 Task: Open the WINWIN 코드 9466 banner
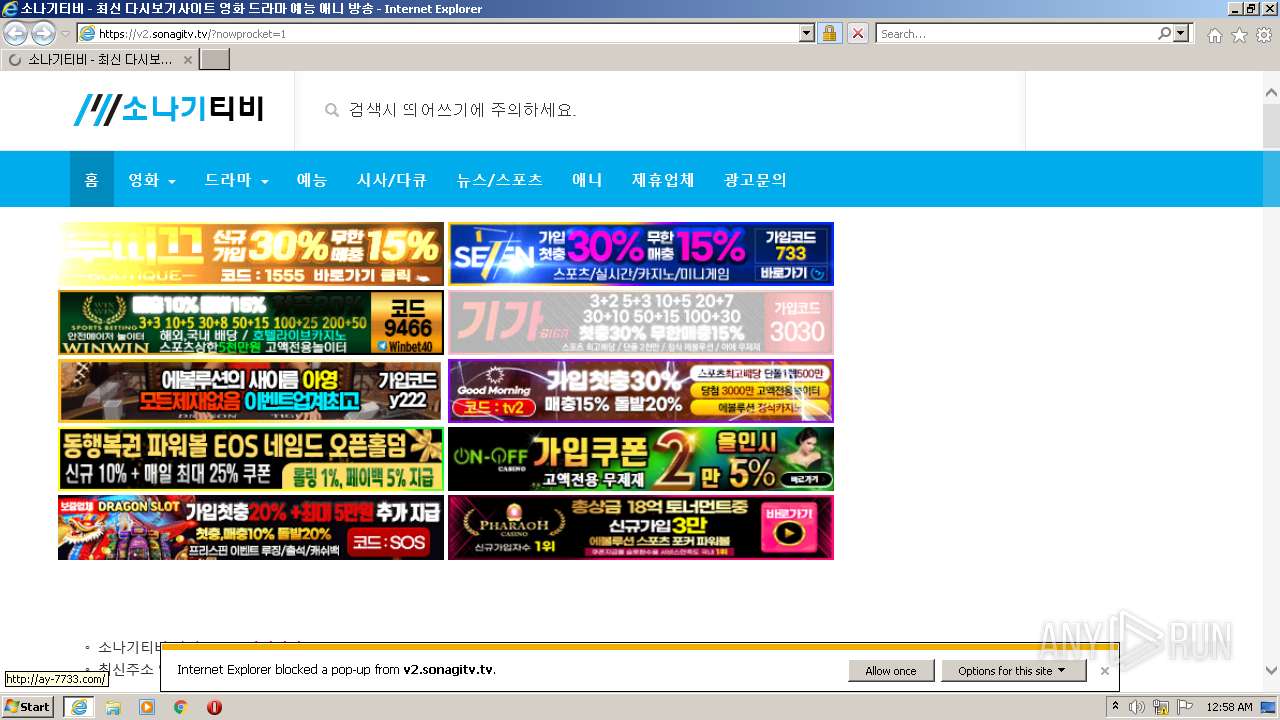pos(251,323)
